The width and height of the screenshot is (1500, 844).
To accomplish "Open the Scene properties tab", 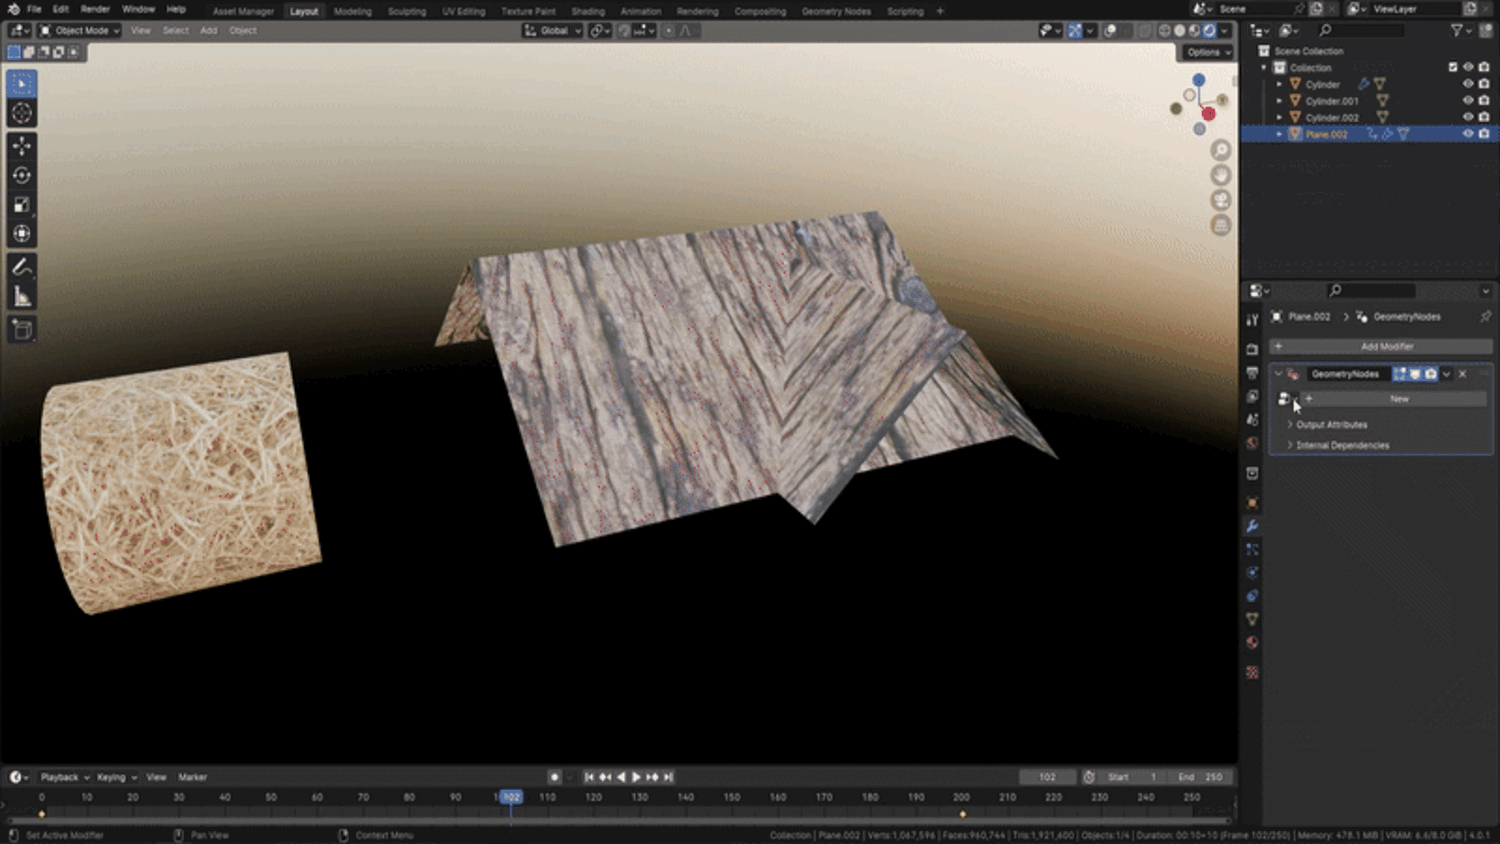I will pyautogui.click(x=1252, y=420).
